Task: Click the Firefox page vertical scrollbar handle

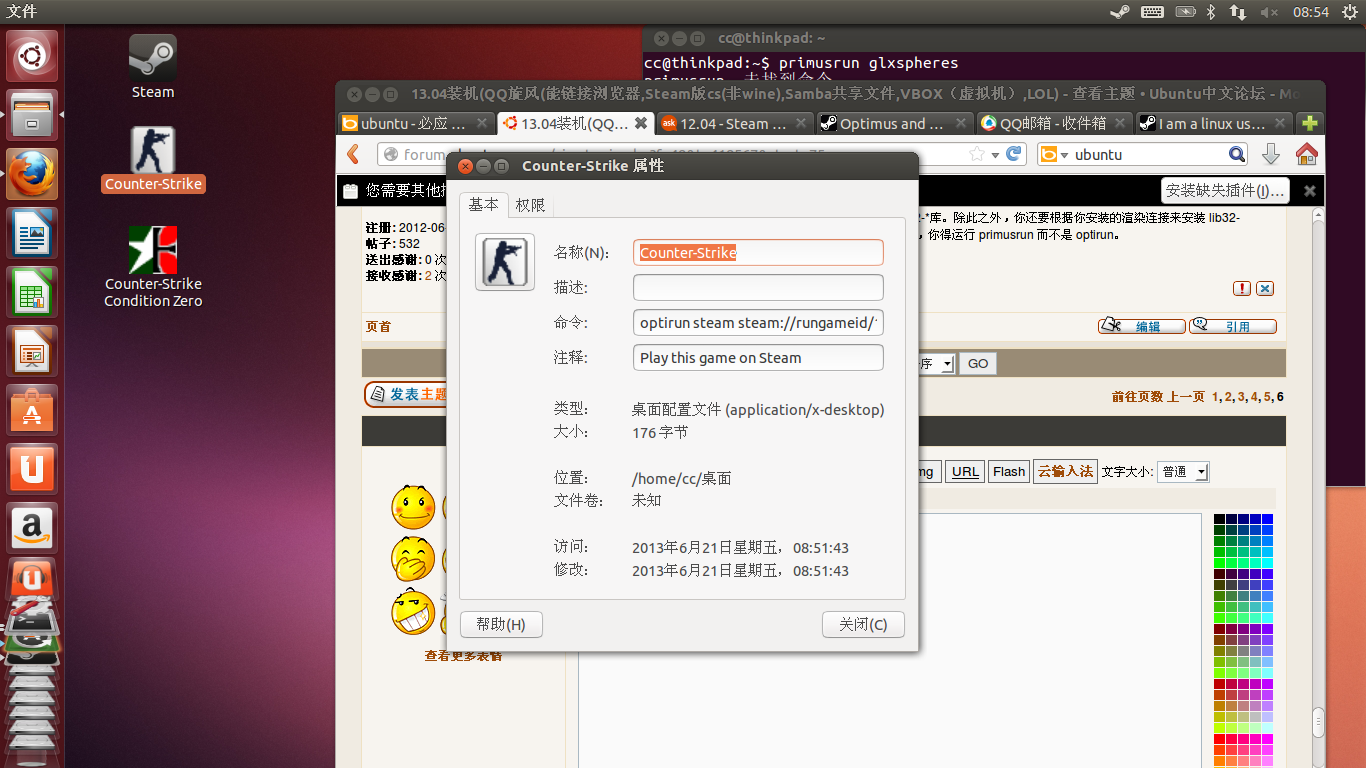Action: click(x=1319, y=722)
